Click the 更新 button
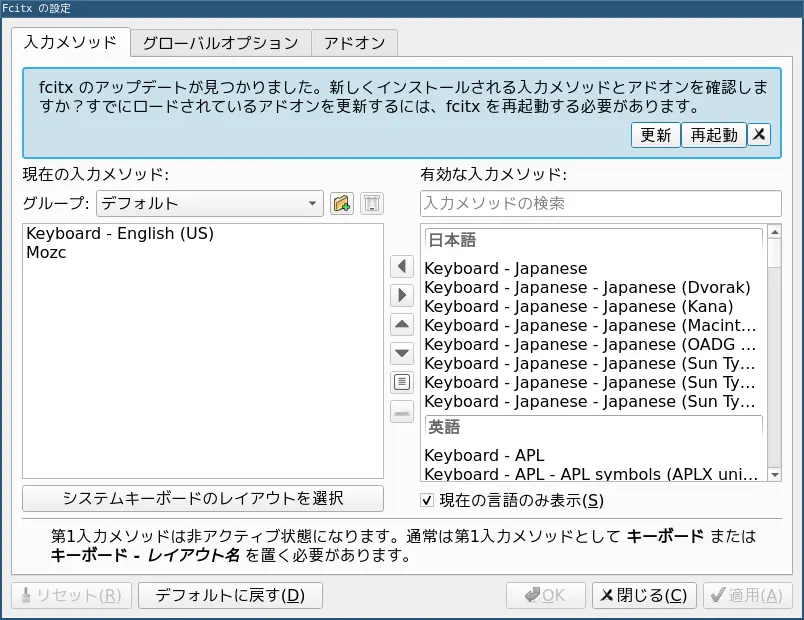The image size is (804, 620). 655,135
